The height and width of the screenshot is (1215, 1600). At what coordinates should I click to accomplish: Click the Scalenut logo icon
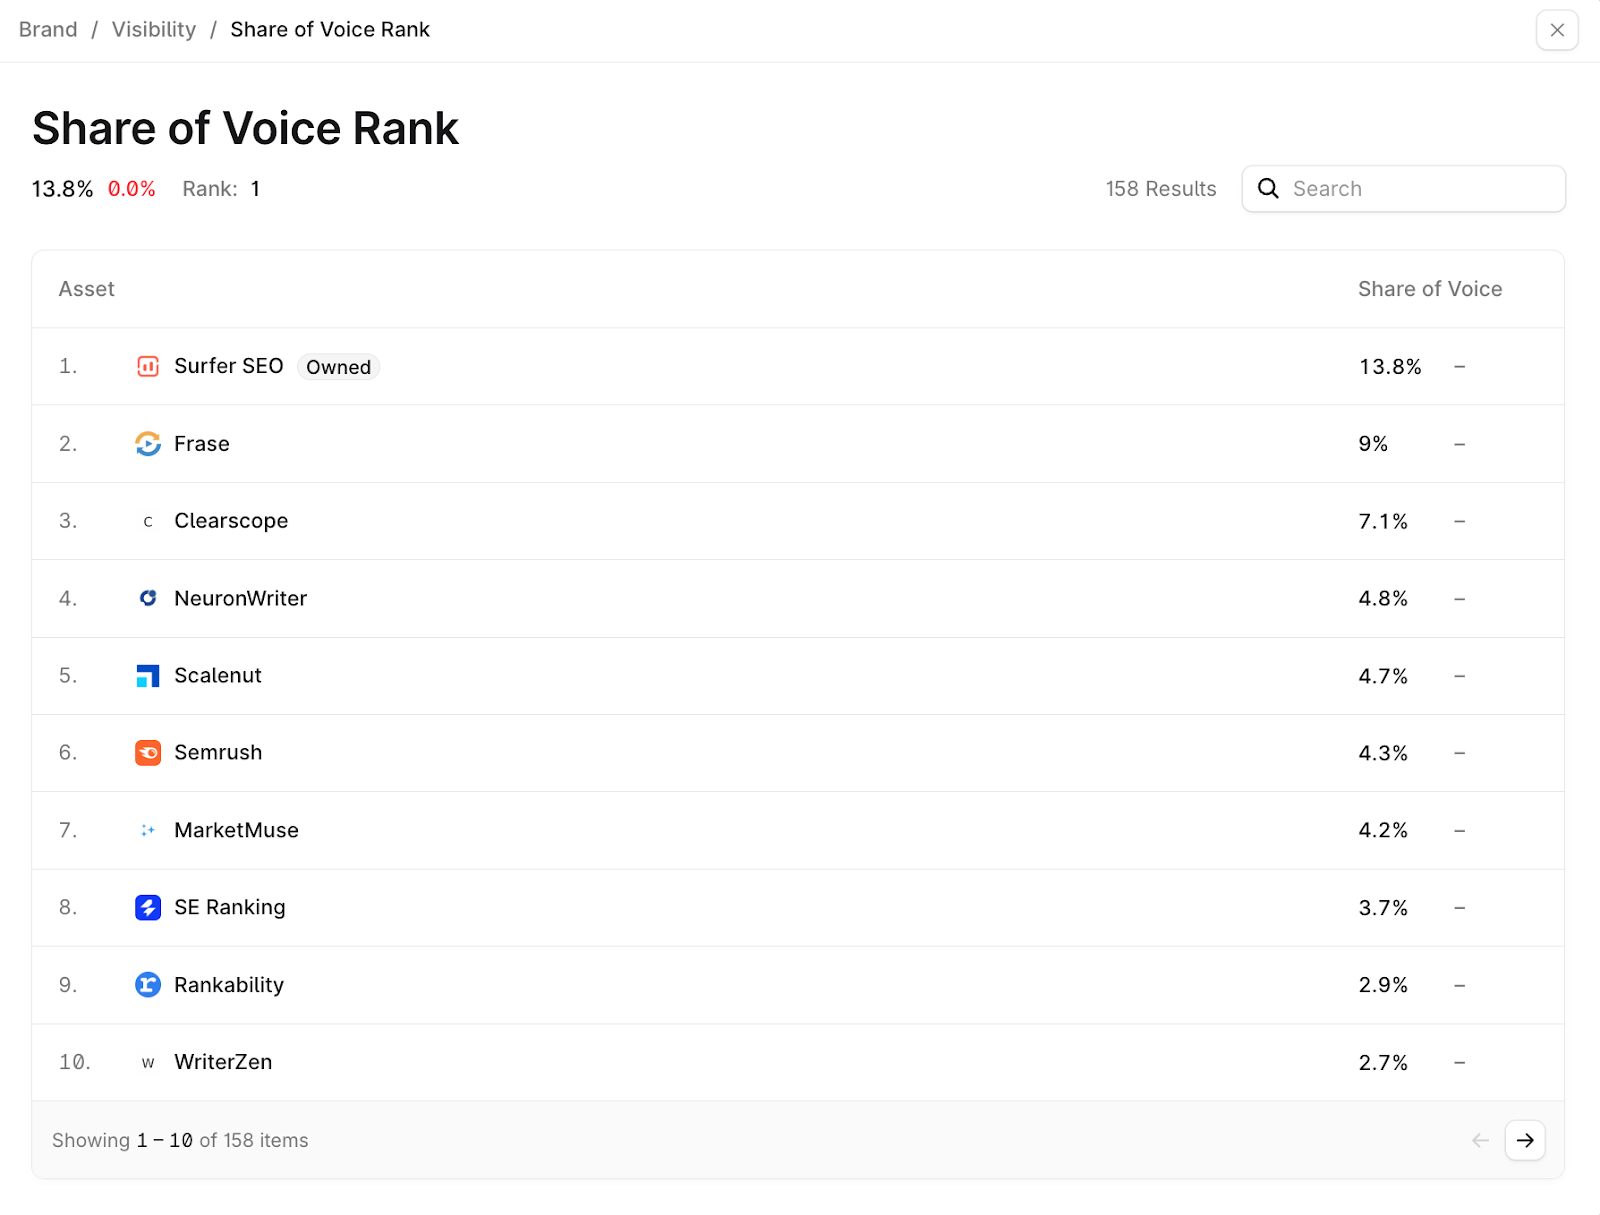[x=148, y=676]
